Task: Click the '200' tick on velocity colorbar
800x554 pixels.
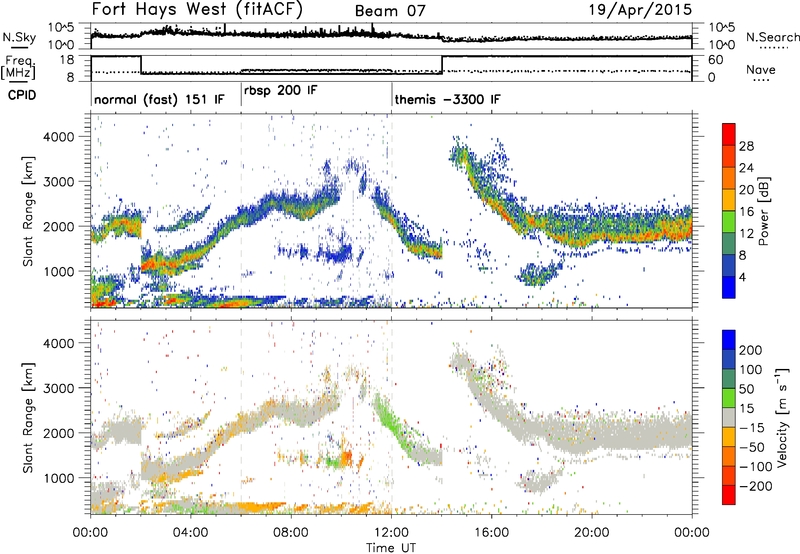Action: click(x=751, y=350)
